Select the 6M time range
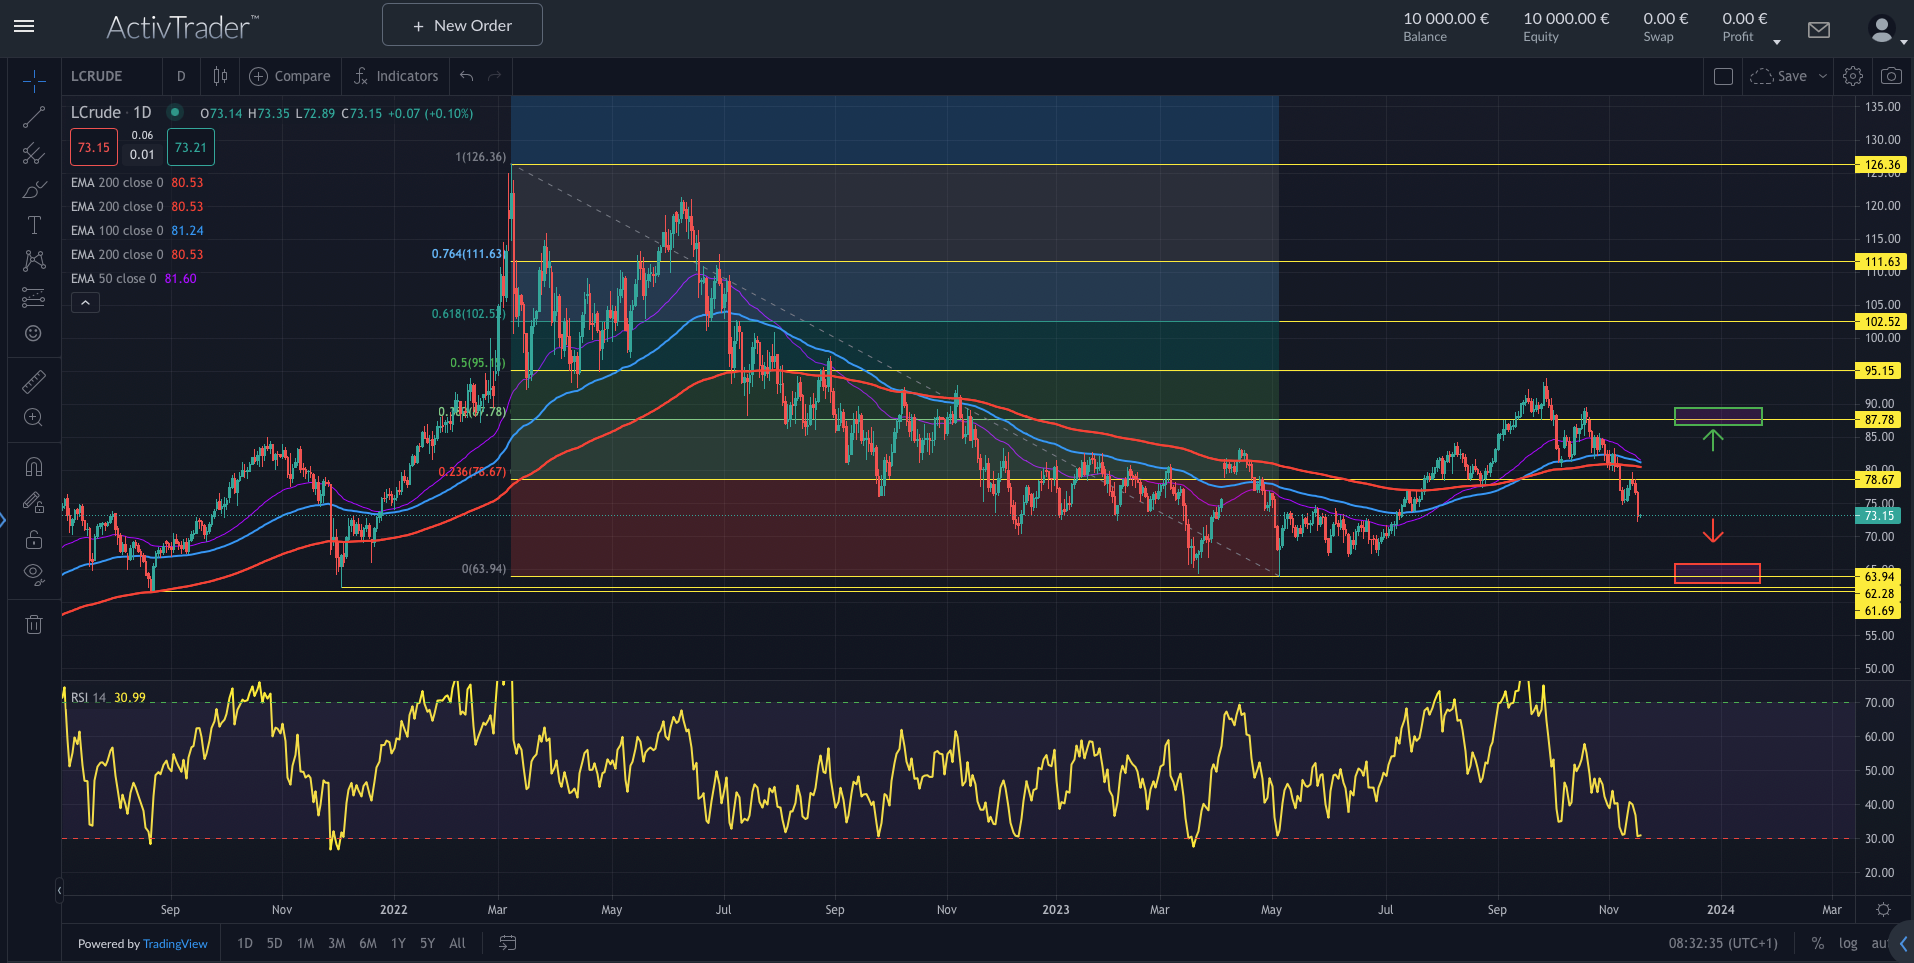This screenshot has width=1914, height=963. coord(368,943)
